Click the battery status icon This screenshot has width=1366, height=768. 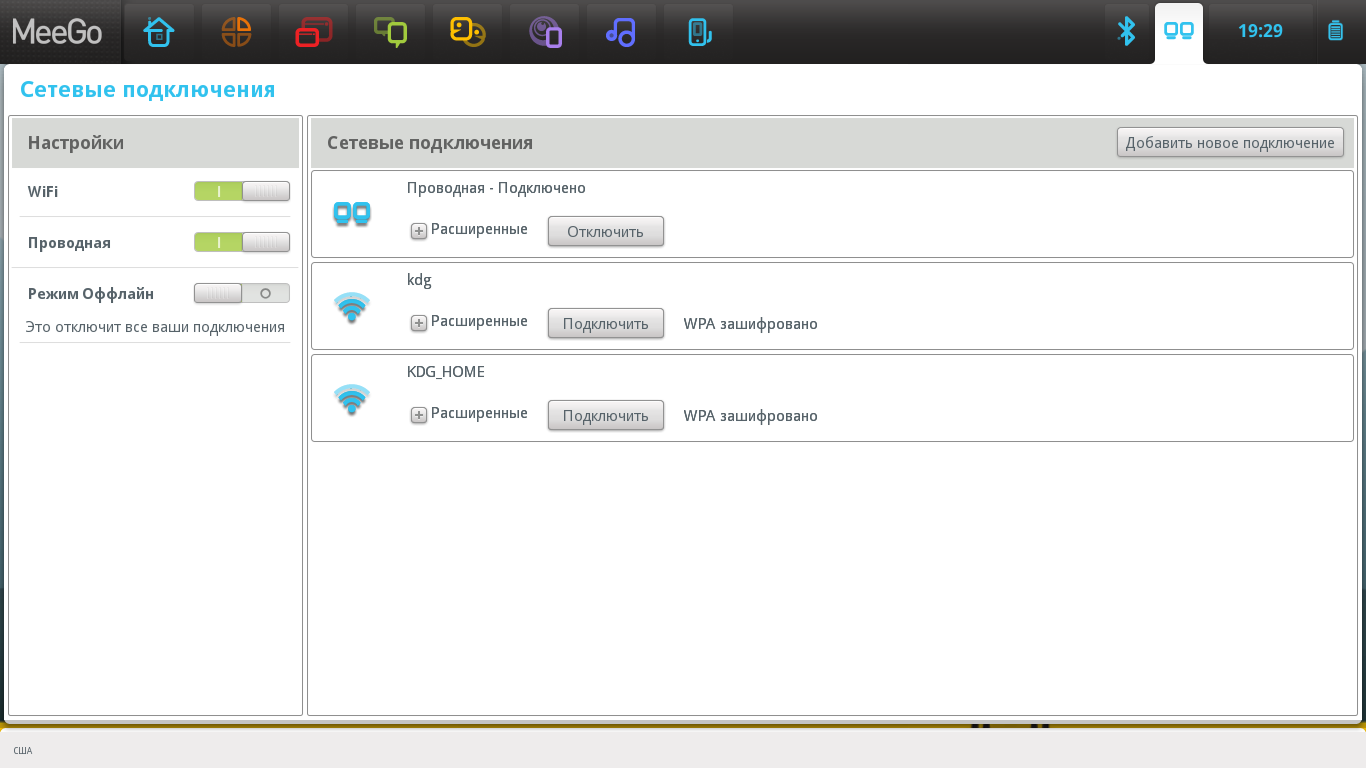tap(1335, 31)
